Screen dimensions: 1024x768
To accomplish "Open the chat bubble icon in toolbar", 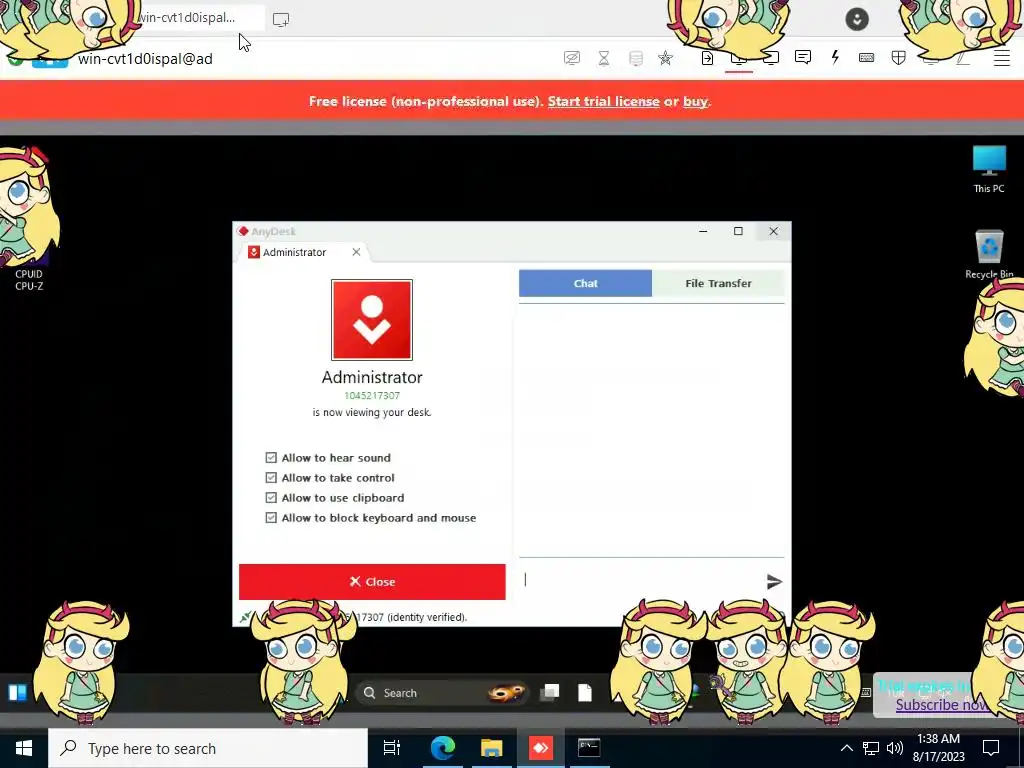I will [x=803, y=57].
